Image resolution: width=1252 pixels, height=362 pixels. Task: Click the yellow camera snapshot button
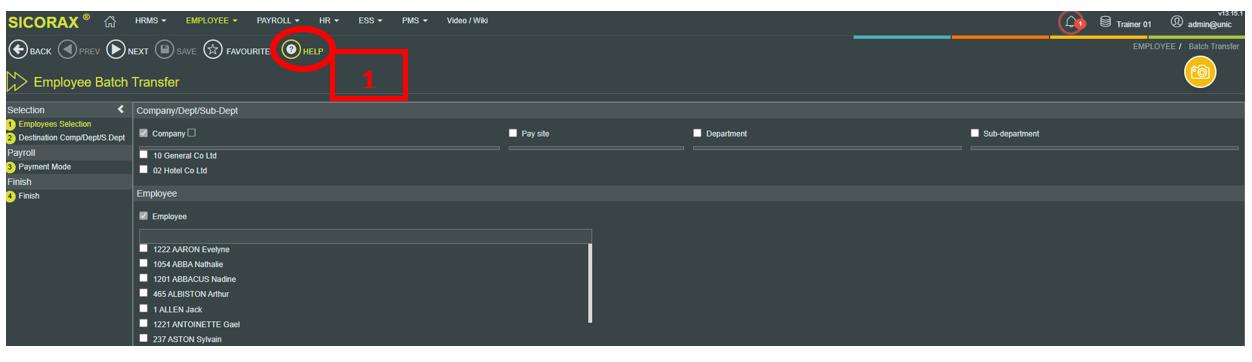[x=1200, y=72]
